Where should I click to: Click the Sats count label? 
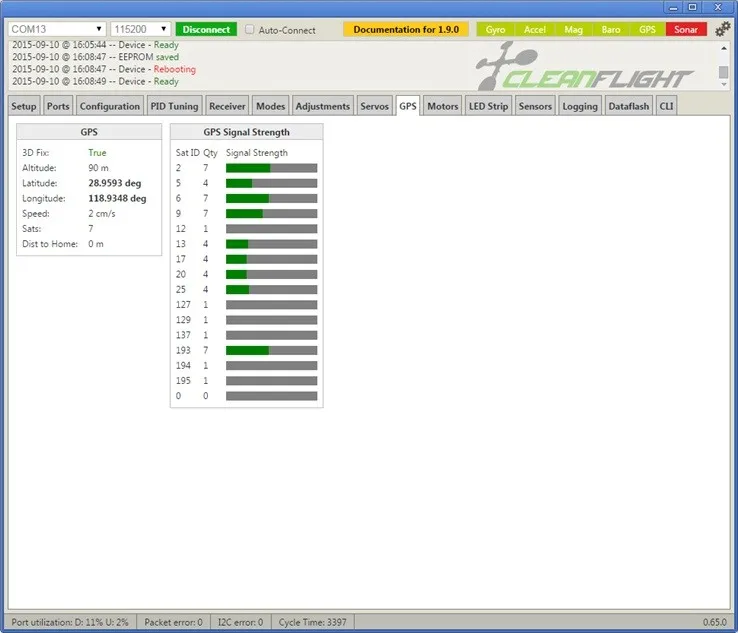click(32, 229)
